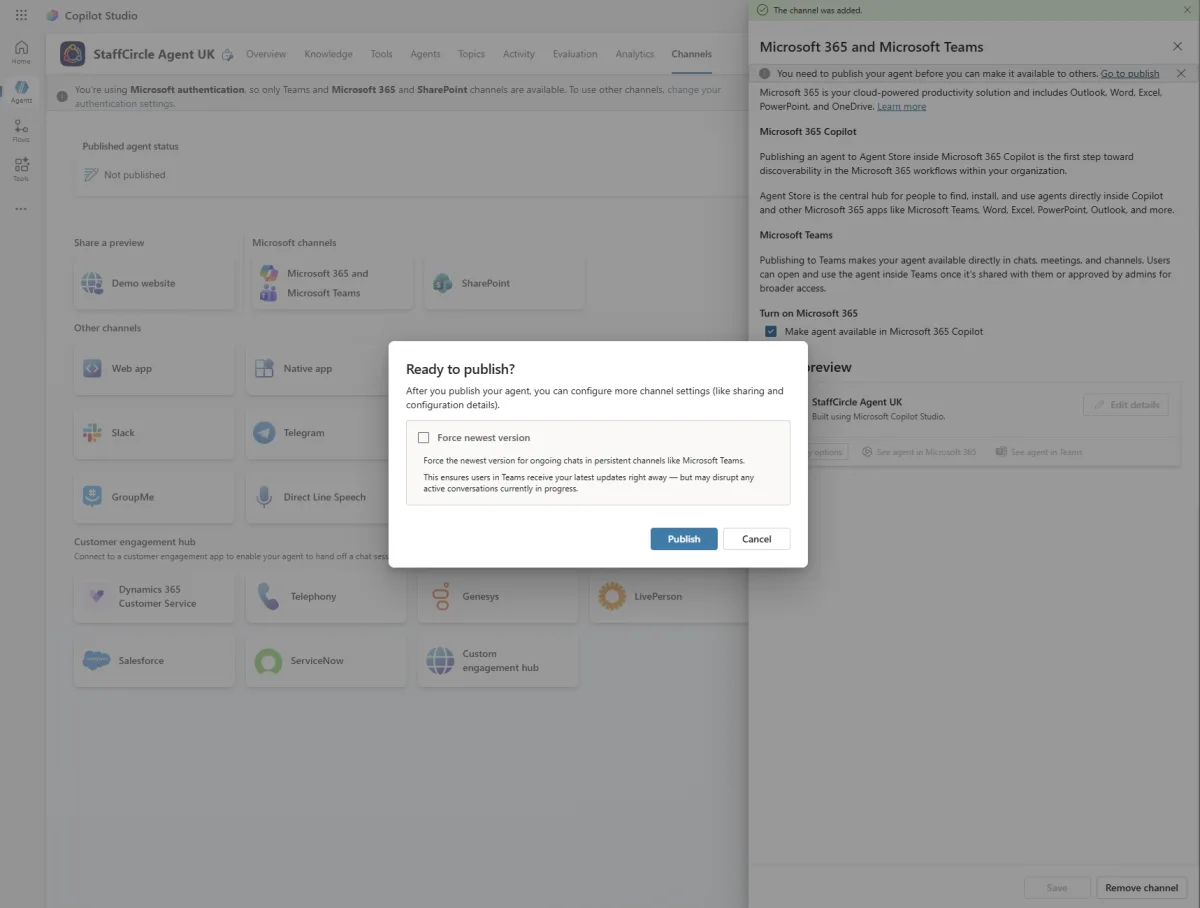Open the Salesforce engagement tile
This screenshot has width=1200, height=908.
pos(154,661)
